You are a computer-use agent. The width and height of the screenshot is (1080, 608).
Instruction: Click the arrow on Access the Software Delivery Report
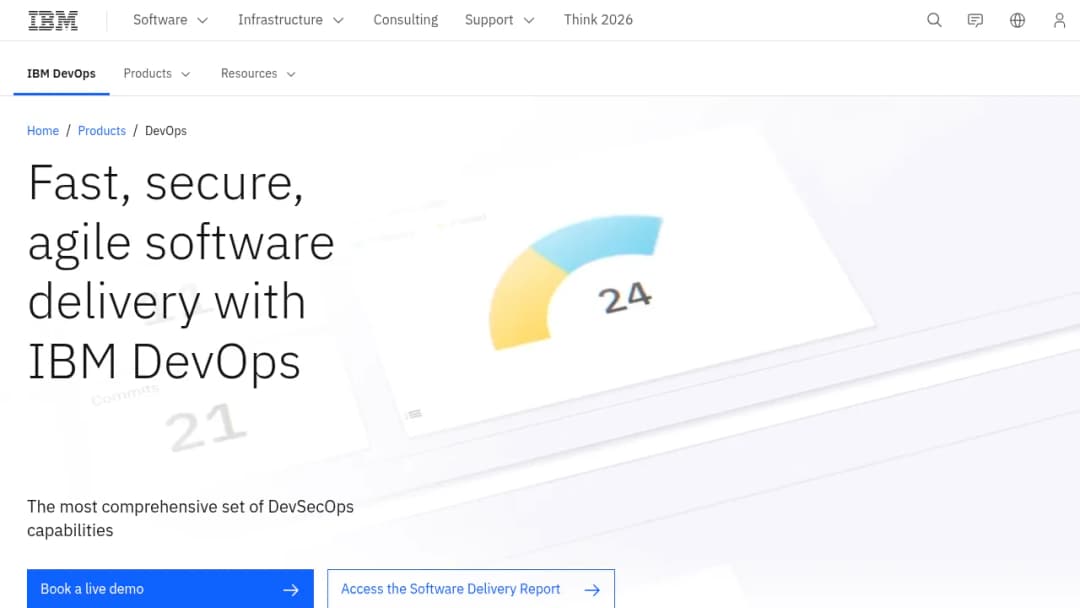tap(592, 590)
